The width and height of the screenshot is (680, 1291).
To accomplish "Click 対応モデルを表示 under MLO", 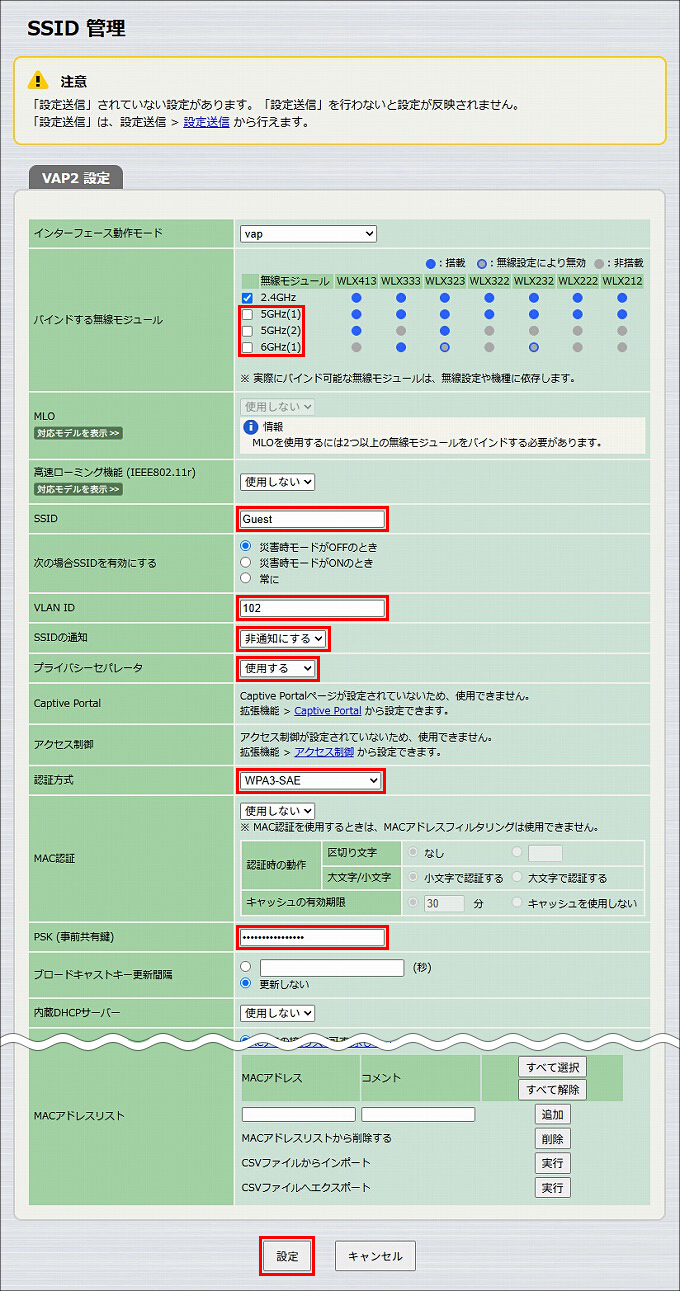I will [x=78, y=433].
